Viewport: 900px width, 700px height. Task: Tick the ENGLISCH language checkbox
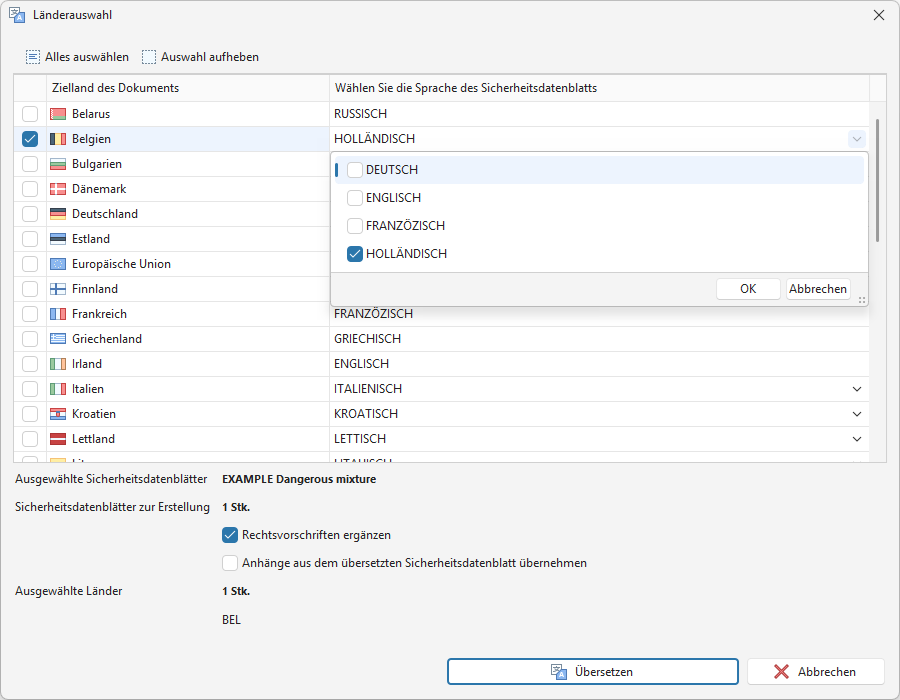[355, 198]
